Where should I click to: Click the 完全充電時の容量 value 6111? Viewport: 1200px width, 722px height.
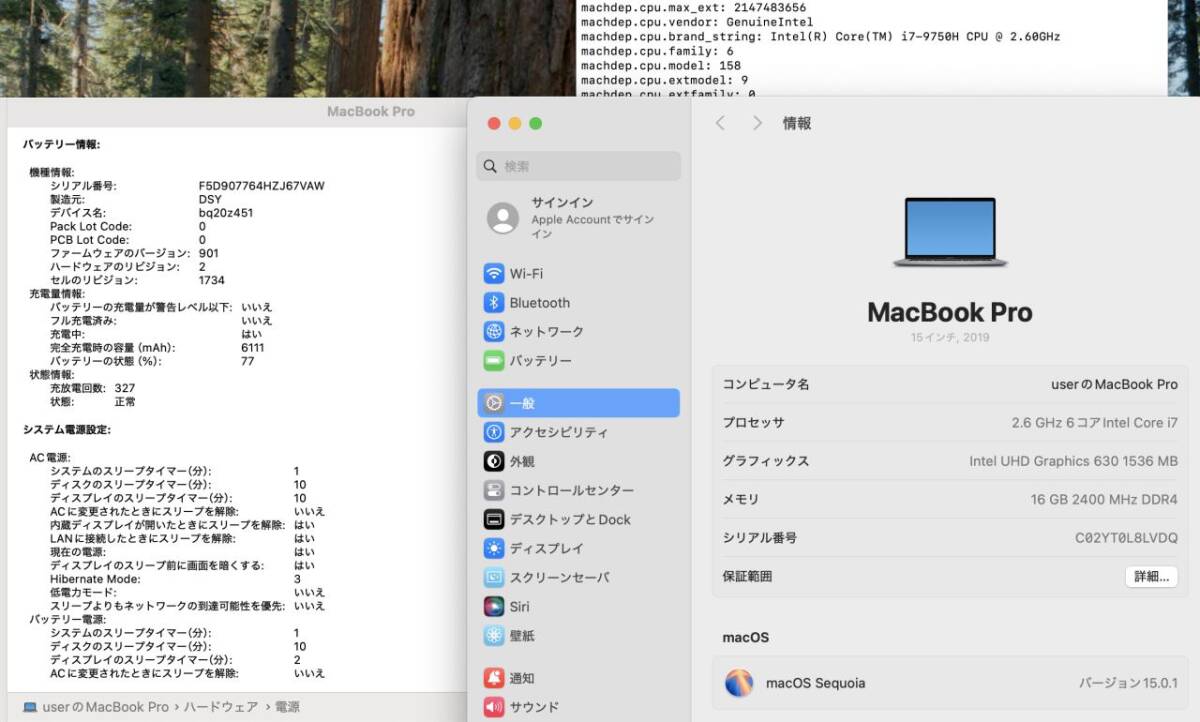(x=253, y=348)
